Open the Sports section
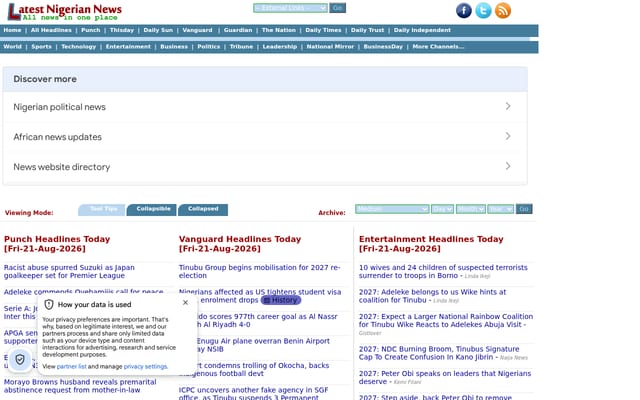 pos(42,47)
